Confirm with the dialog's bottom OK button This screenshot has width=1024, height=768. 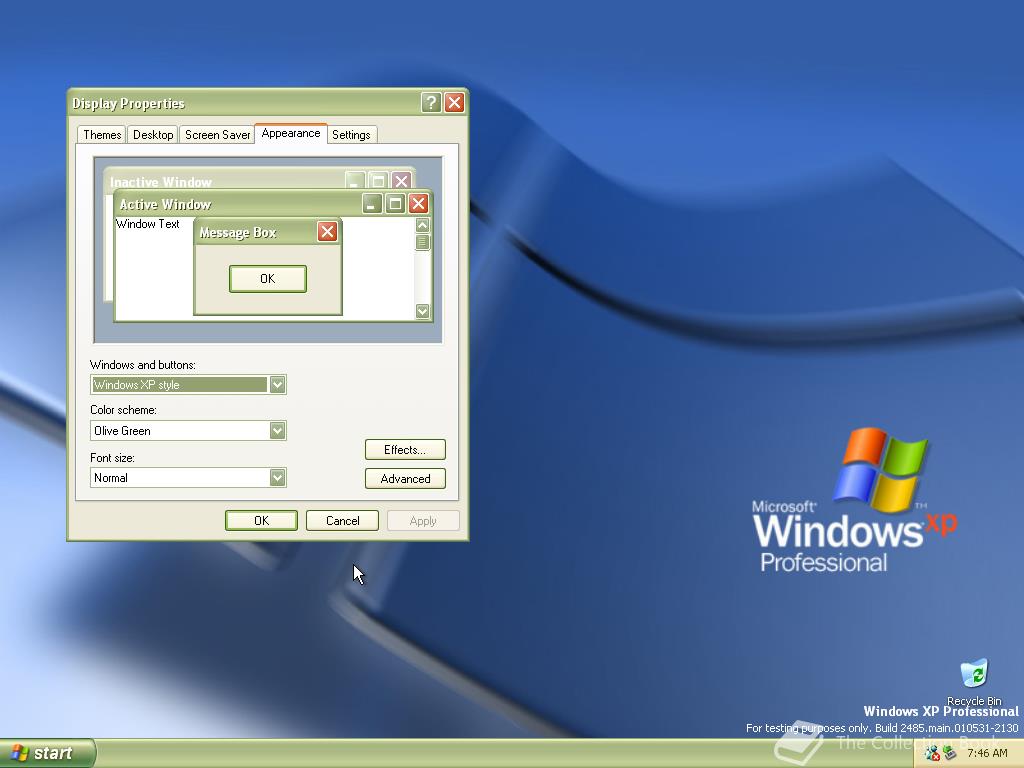261,520
